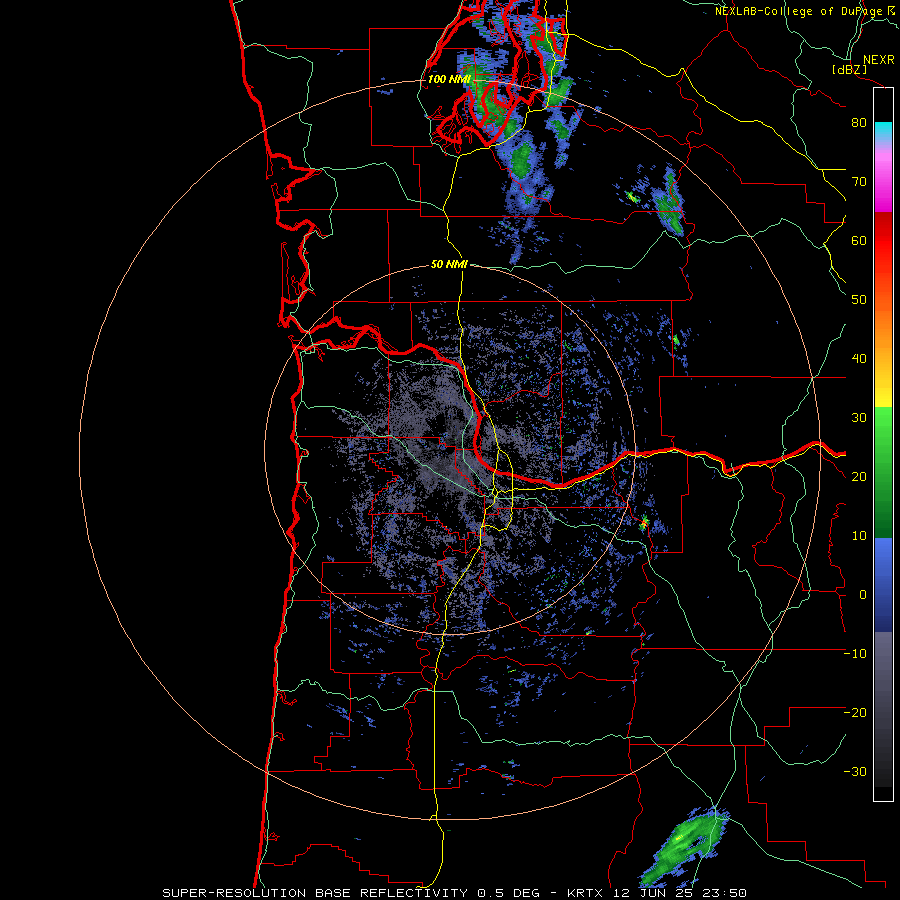Image resolution: width=900 pixels, height=900 pixels.
Task: Click the 50 value on the dBZ scale
Action: click(x=859, y=300)
